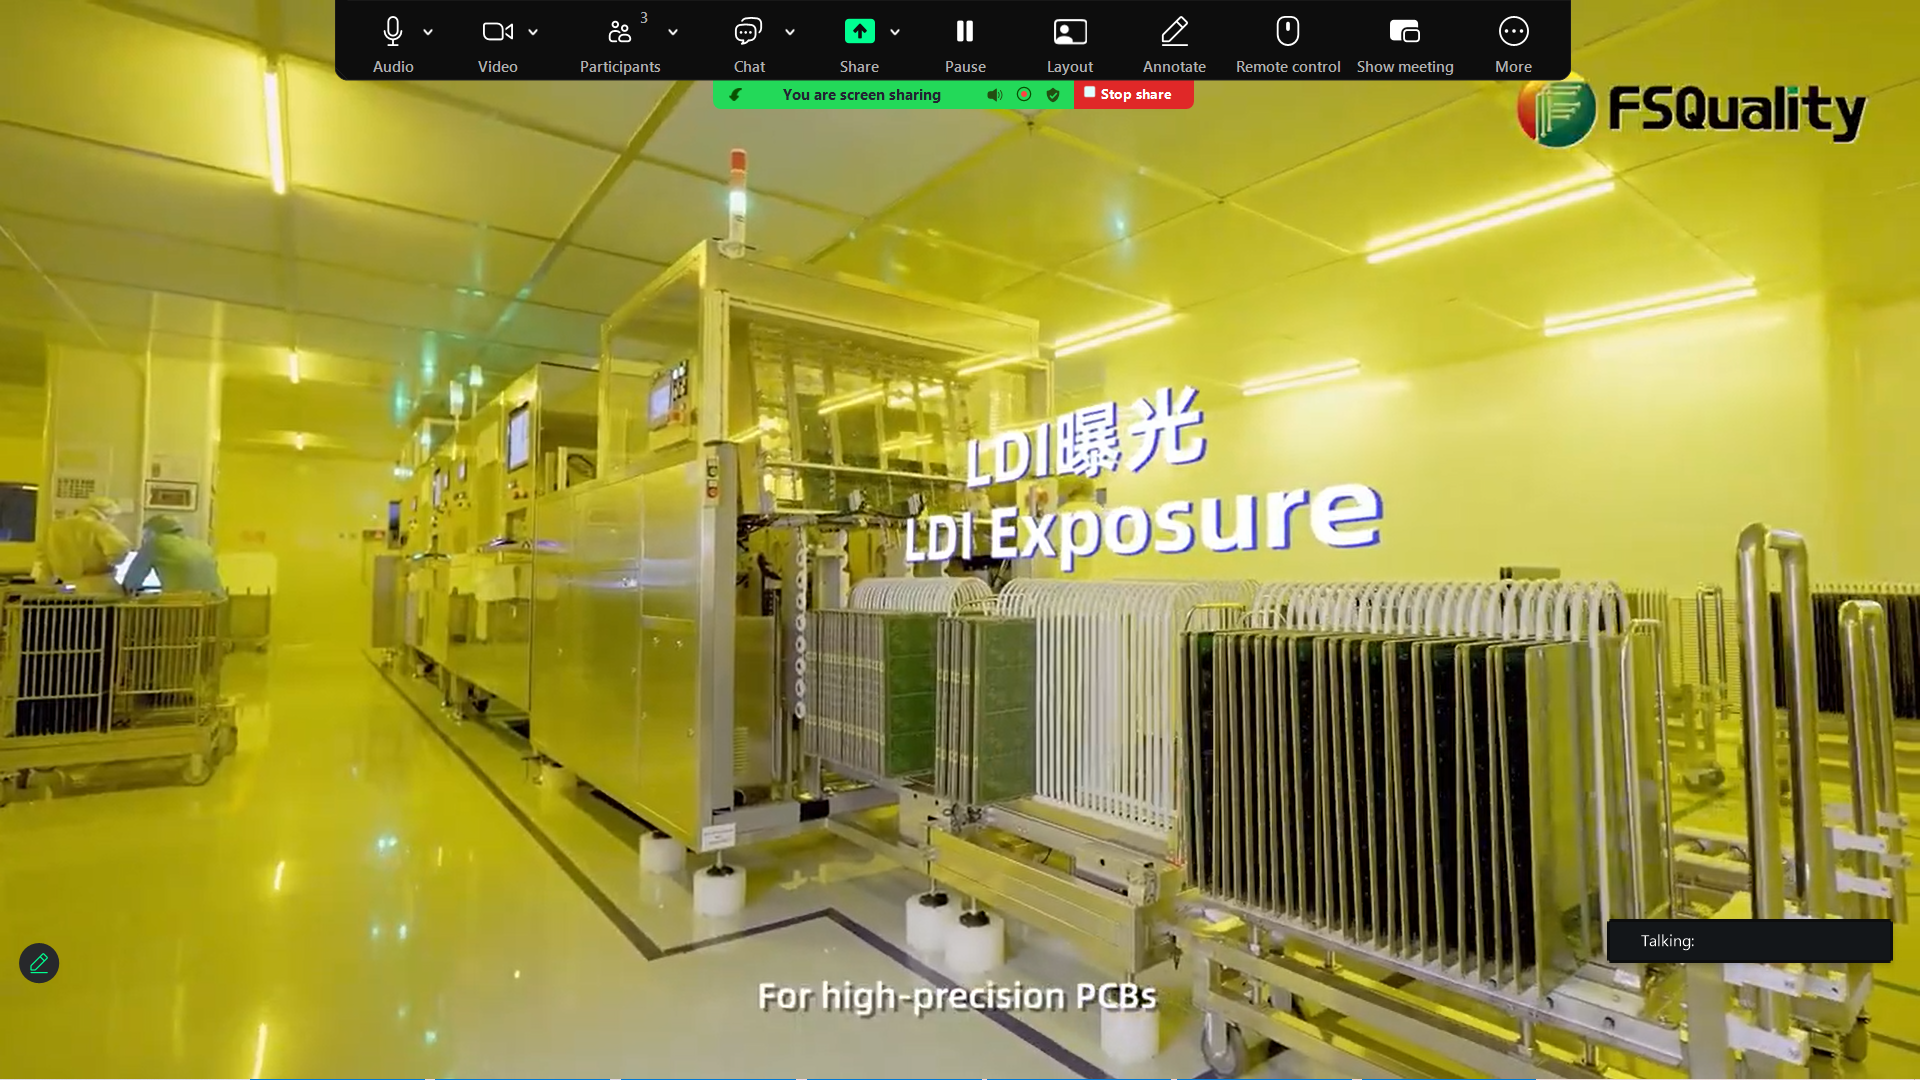
Task: Pause the screen share
Action: (x=965, y=32)
